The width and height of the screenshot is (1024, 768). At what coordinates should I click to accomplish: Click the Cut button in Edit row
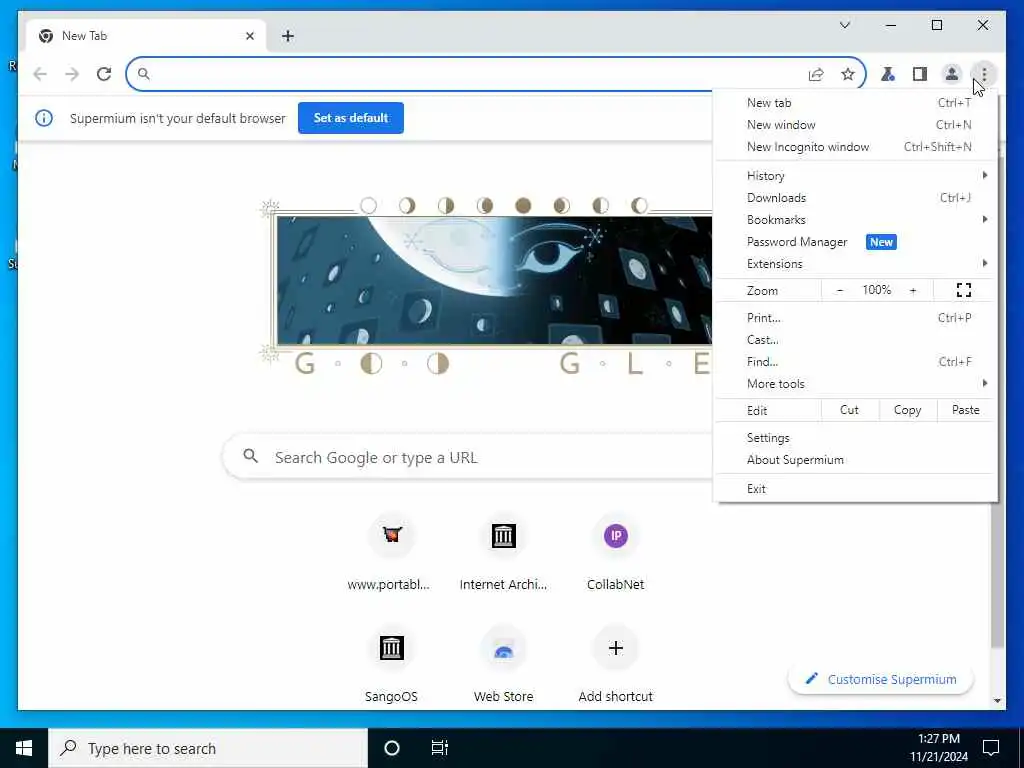850,410
